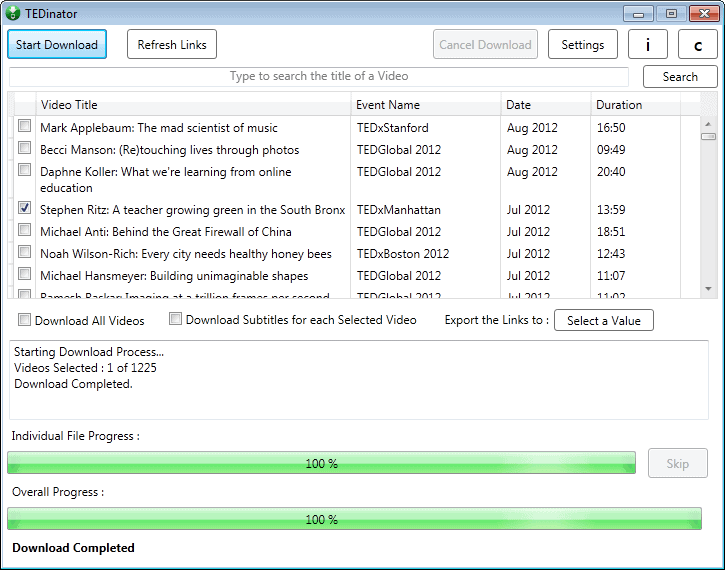Select "Noah Wilson-Rich: Every city needs healthy honey bees"

click(185, 254)
